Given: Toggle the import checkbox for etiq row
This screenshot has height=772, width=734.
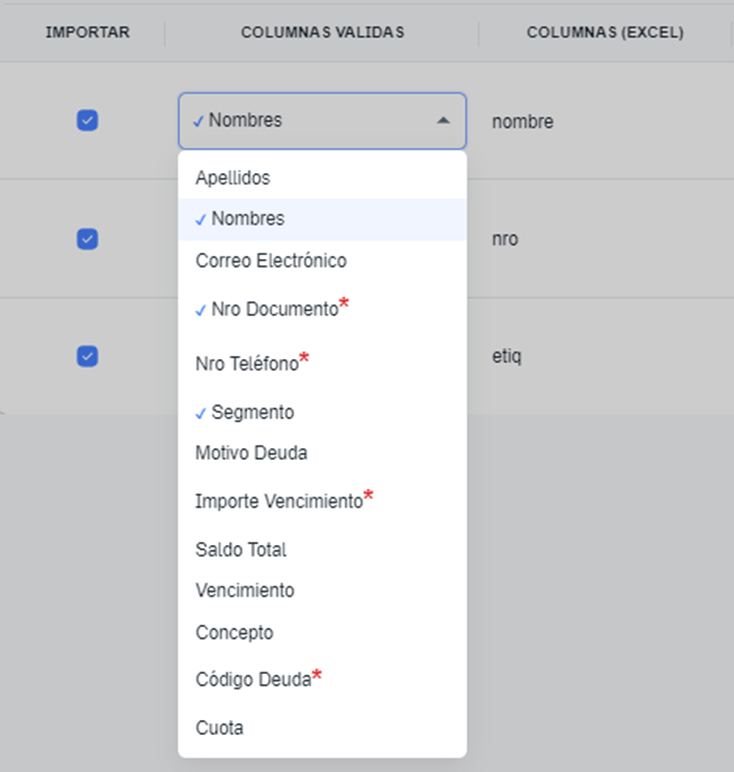Looking at the screenshot, I should [x=88, y=356].
